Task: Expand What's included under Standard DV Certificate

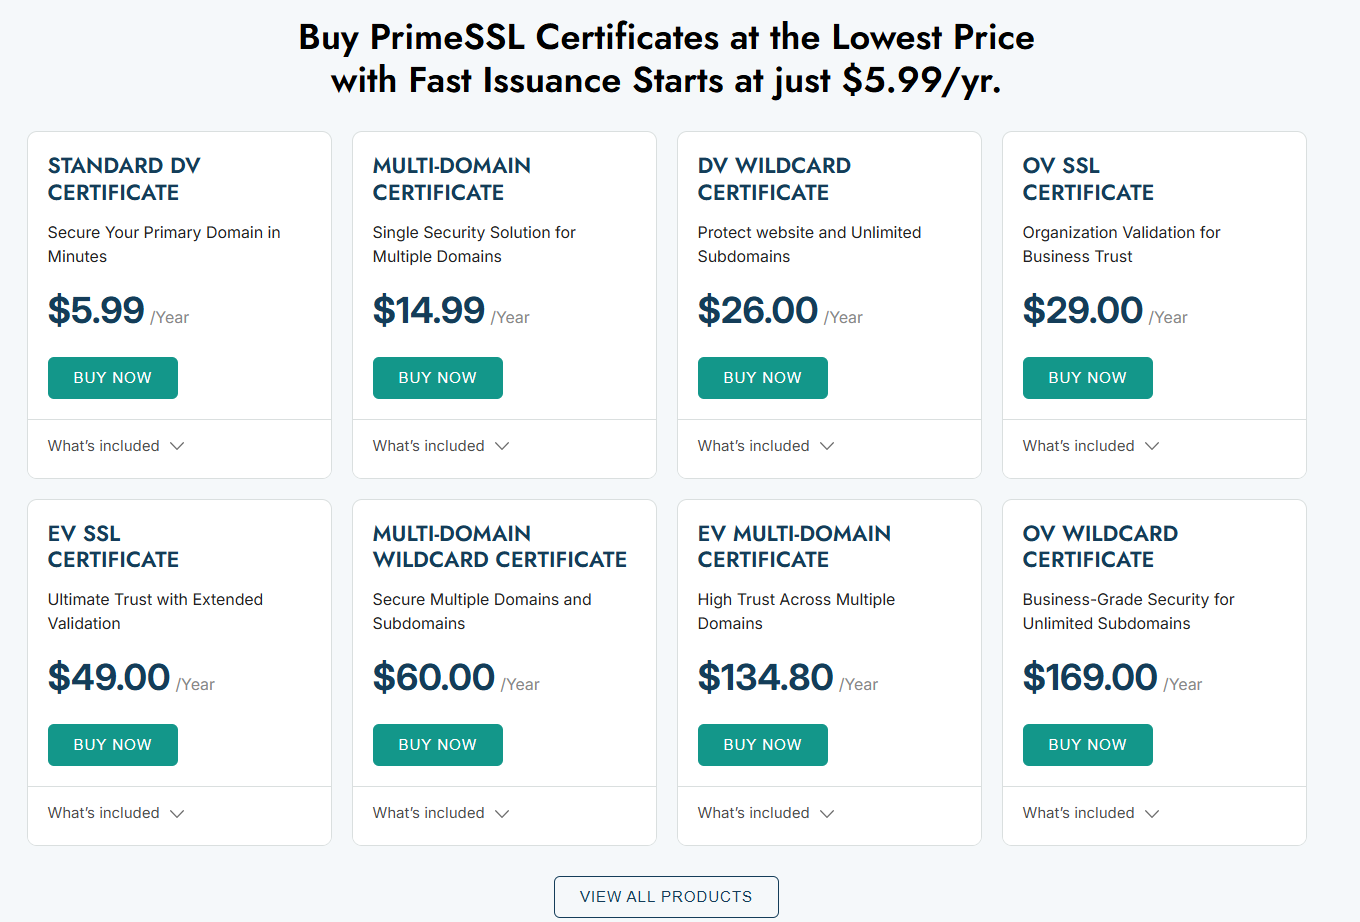Action: pyautogui.click(x=116, y=446)
